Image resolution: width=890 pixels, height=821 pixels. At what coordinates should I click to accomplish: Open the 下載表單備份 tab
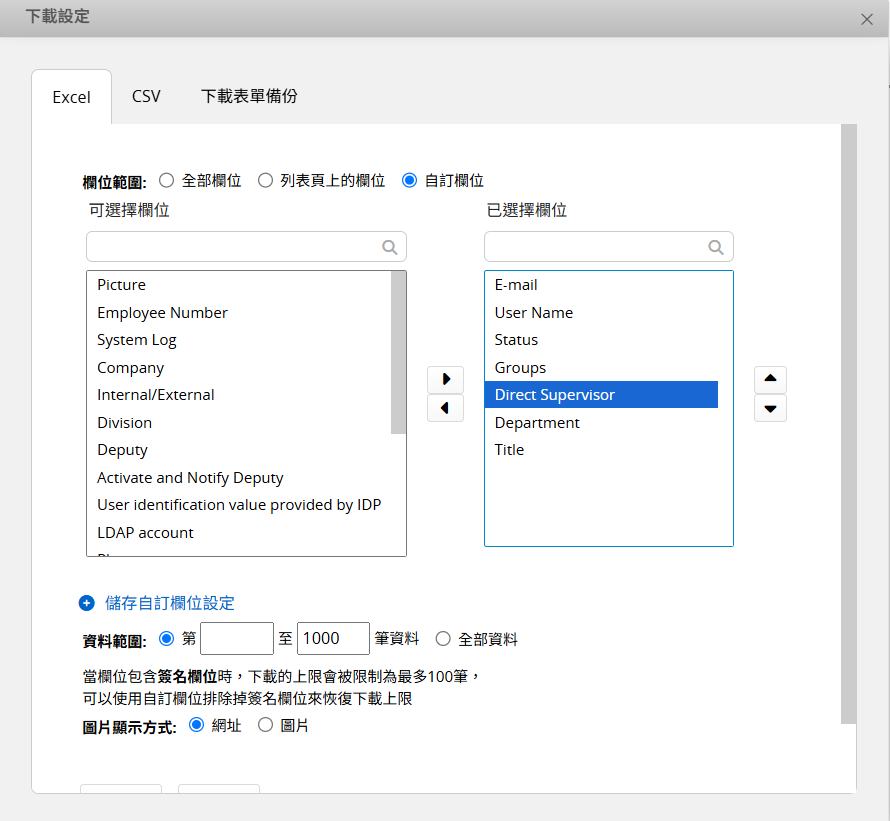(249, 97)
